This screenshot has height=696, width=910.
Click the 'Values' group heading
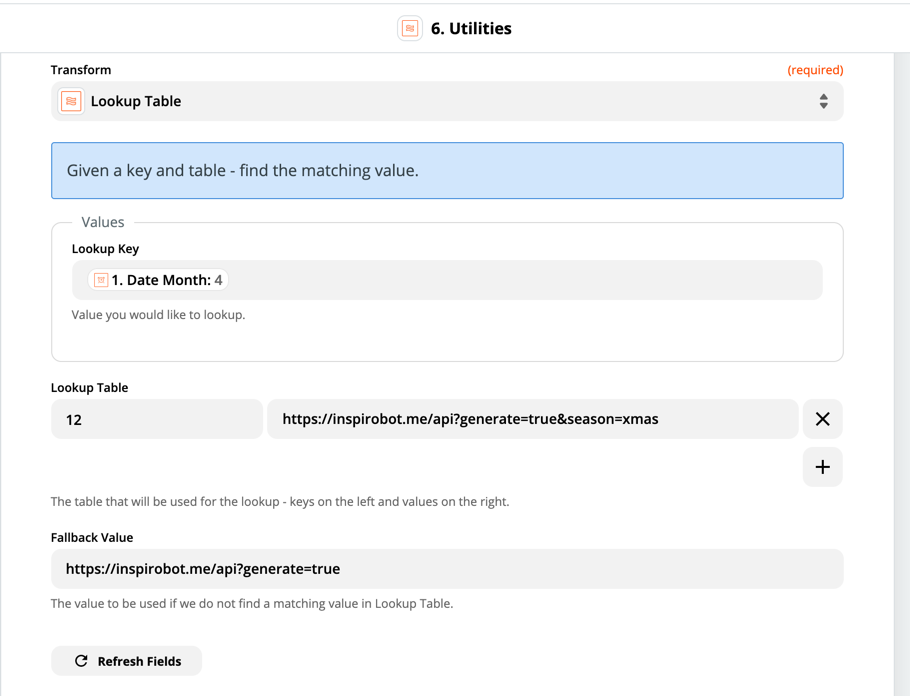(103, 222)
